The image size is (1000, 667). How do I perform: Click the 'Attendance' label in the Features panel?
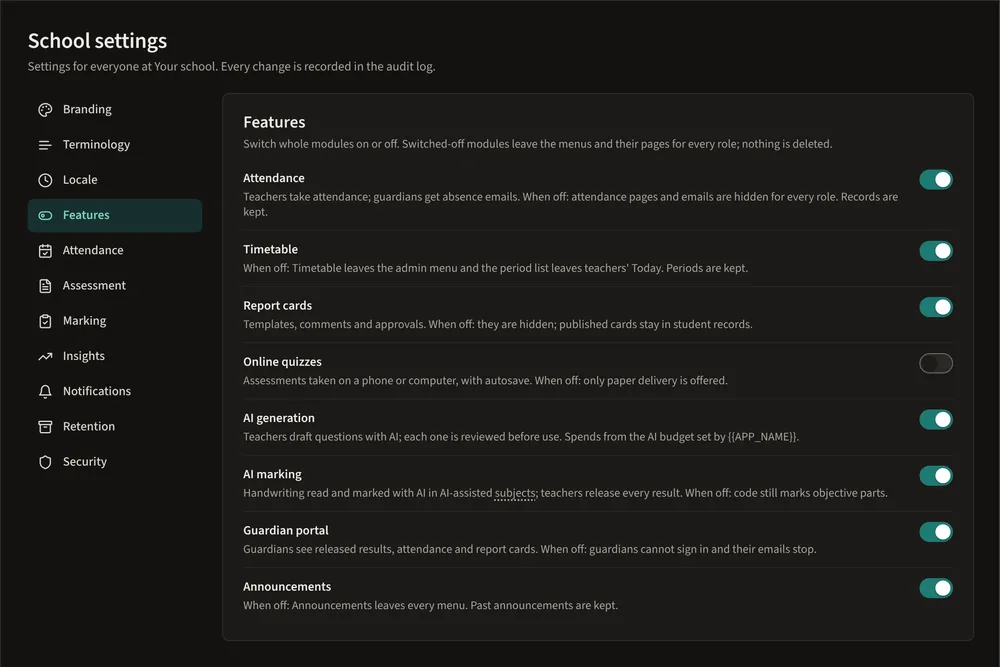click(x=274, y=178)
